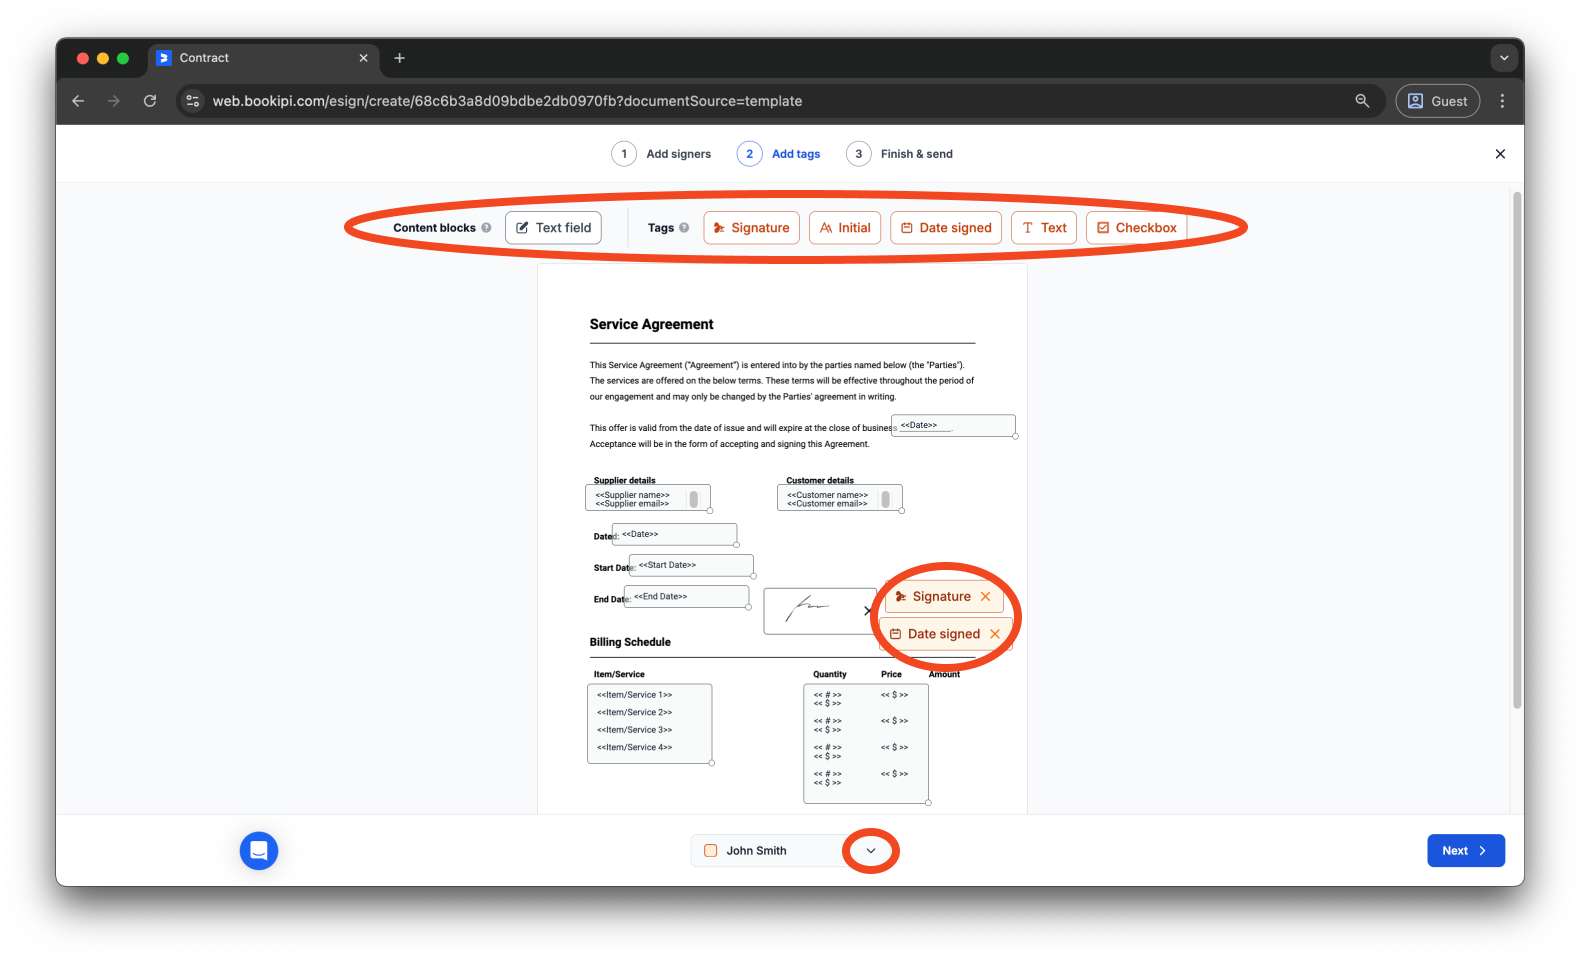Open the Chrome three-dot menu
The height and width of the screenshot is (960, 1581).
[x=1502, y=101]
